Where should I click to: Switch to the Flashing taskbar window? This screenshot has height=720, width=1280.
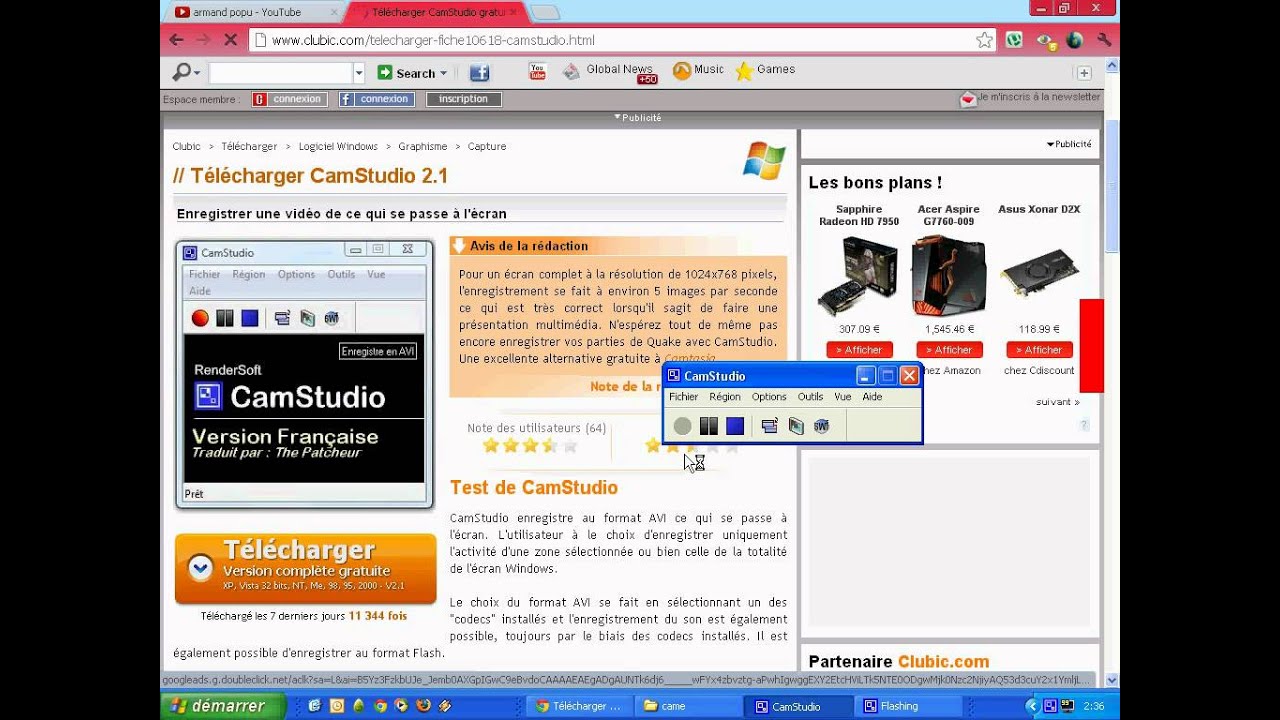(907, 706)
